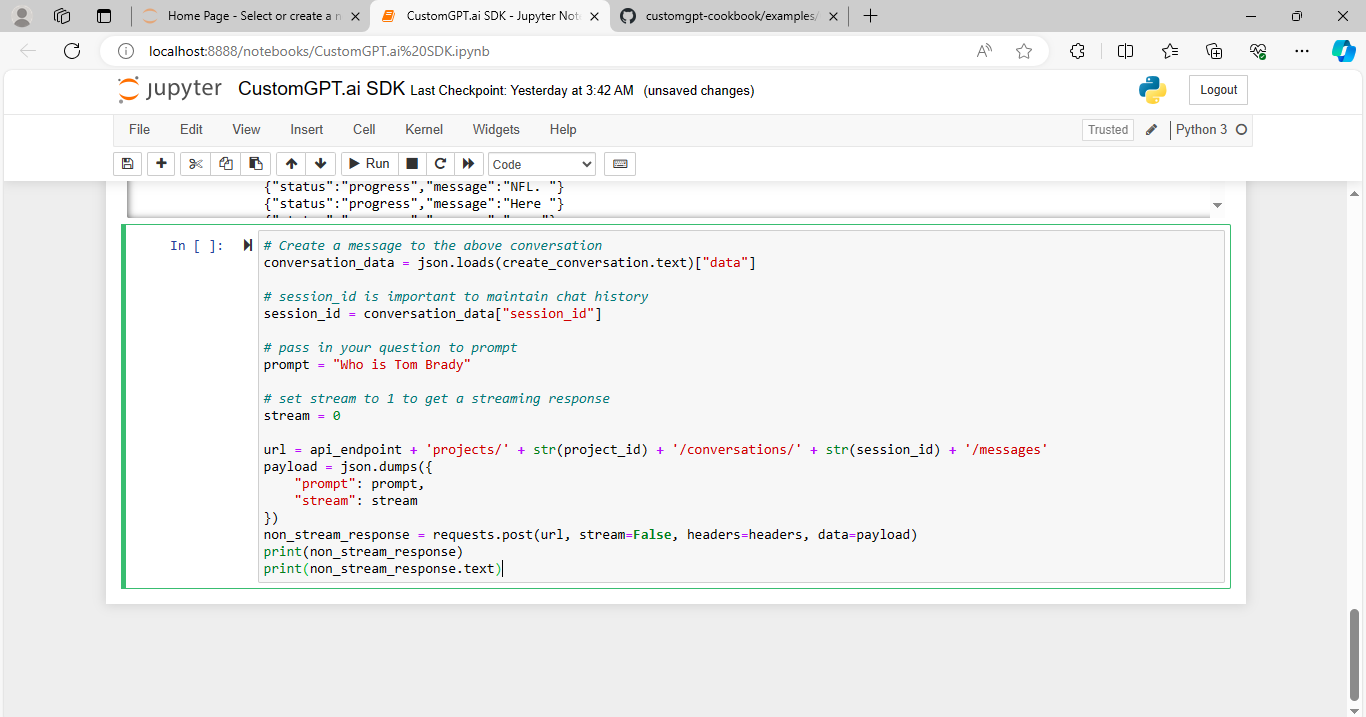Paste cell below using paste icon
This screenshot has width=1366, height=717.
(255, 163)
